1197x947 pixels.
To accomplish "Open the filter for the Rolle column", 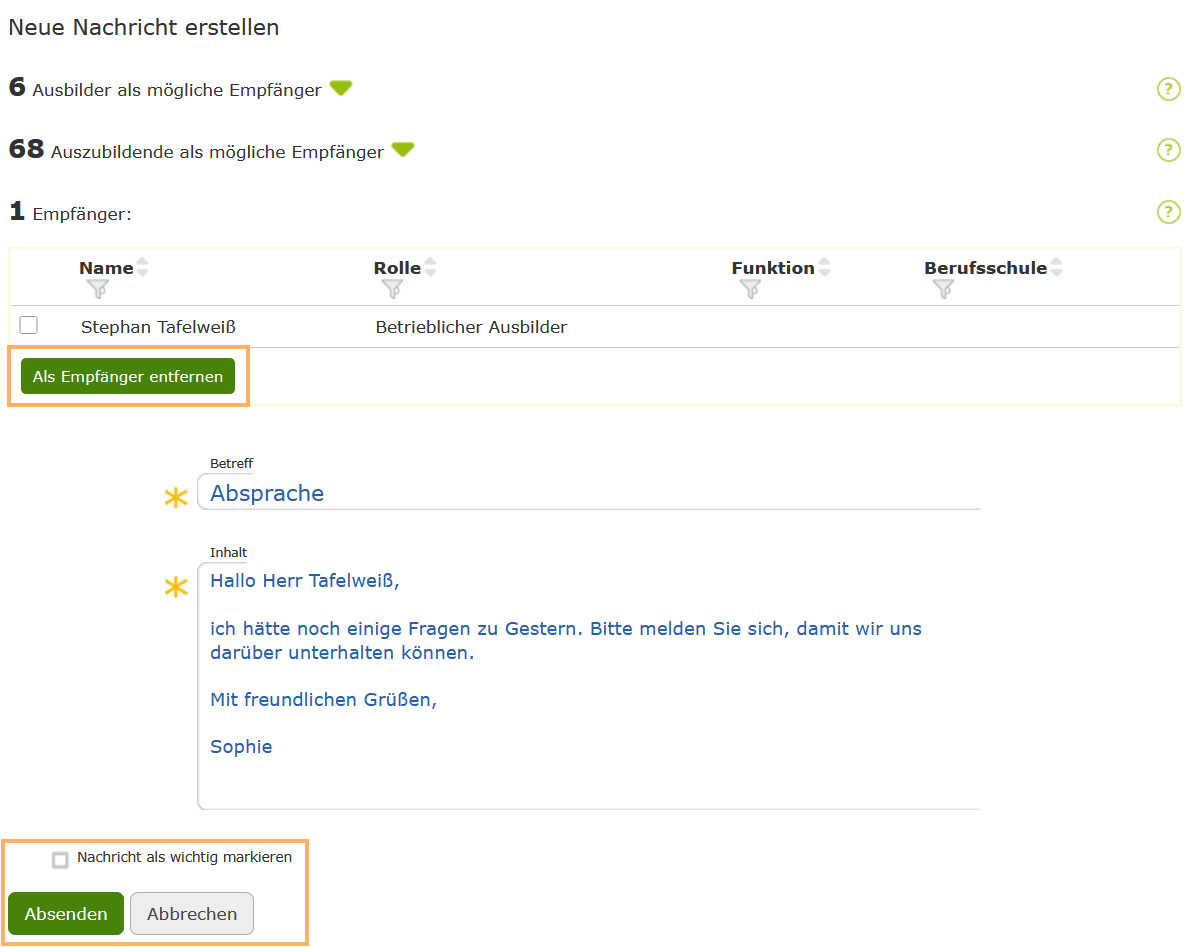I will pyautogui.click(x=390, y=288).
